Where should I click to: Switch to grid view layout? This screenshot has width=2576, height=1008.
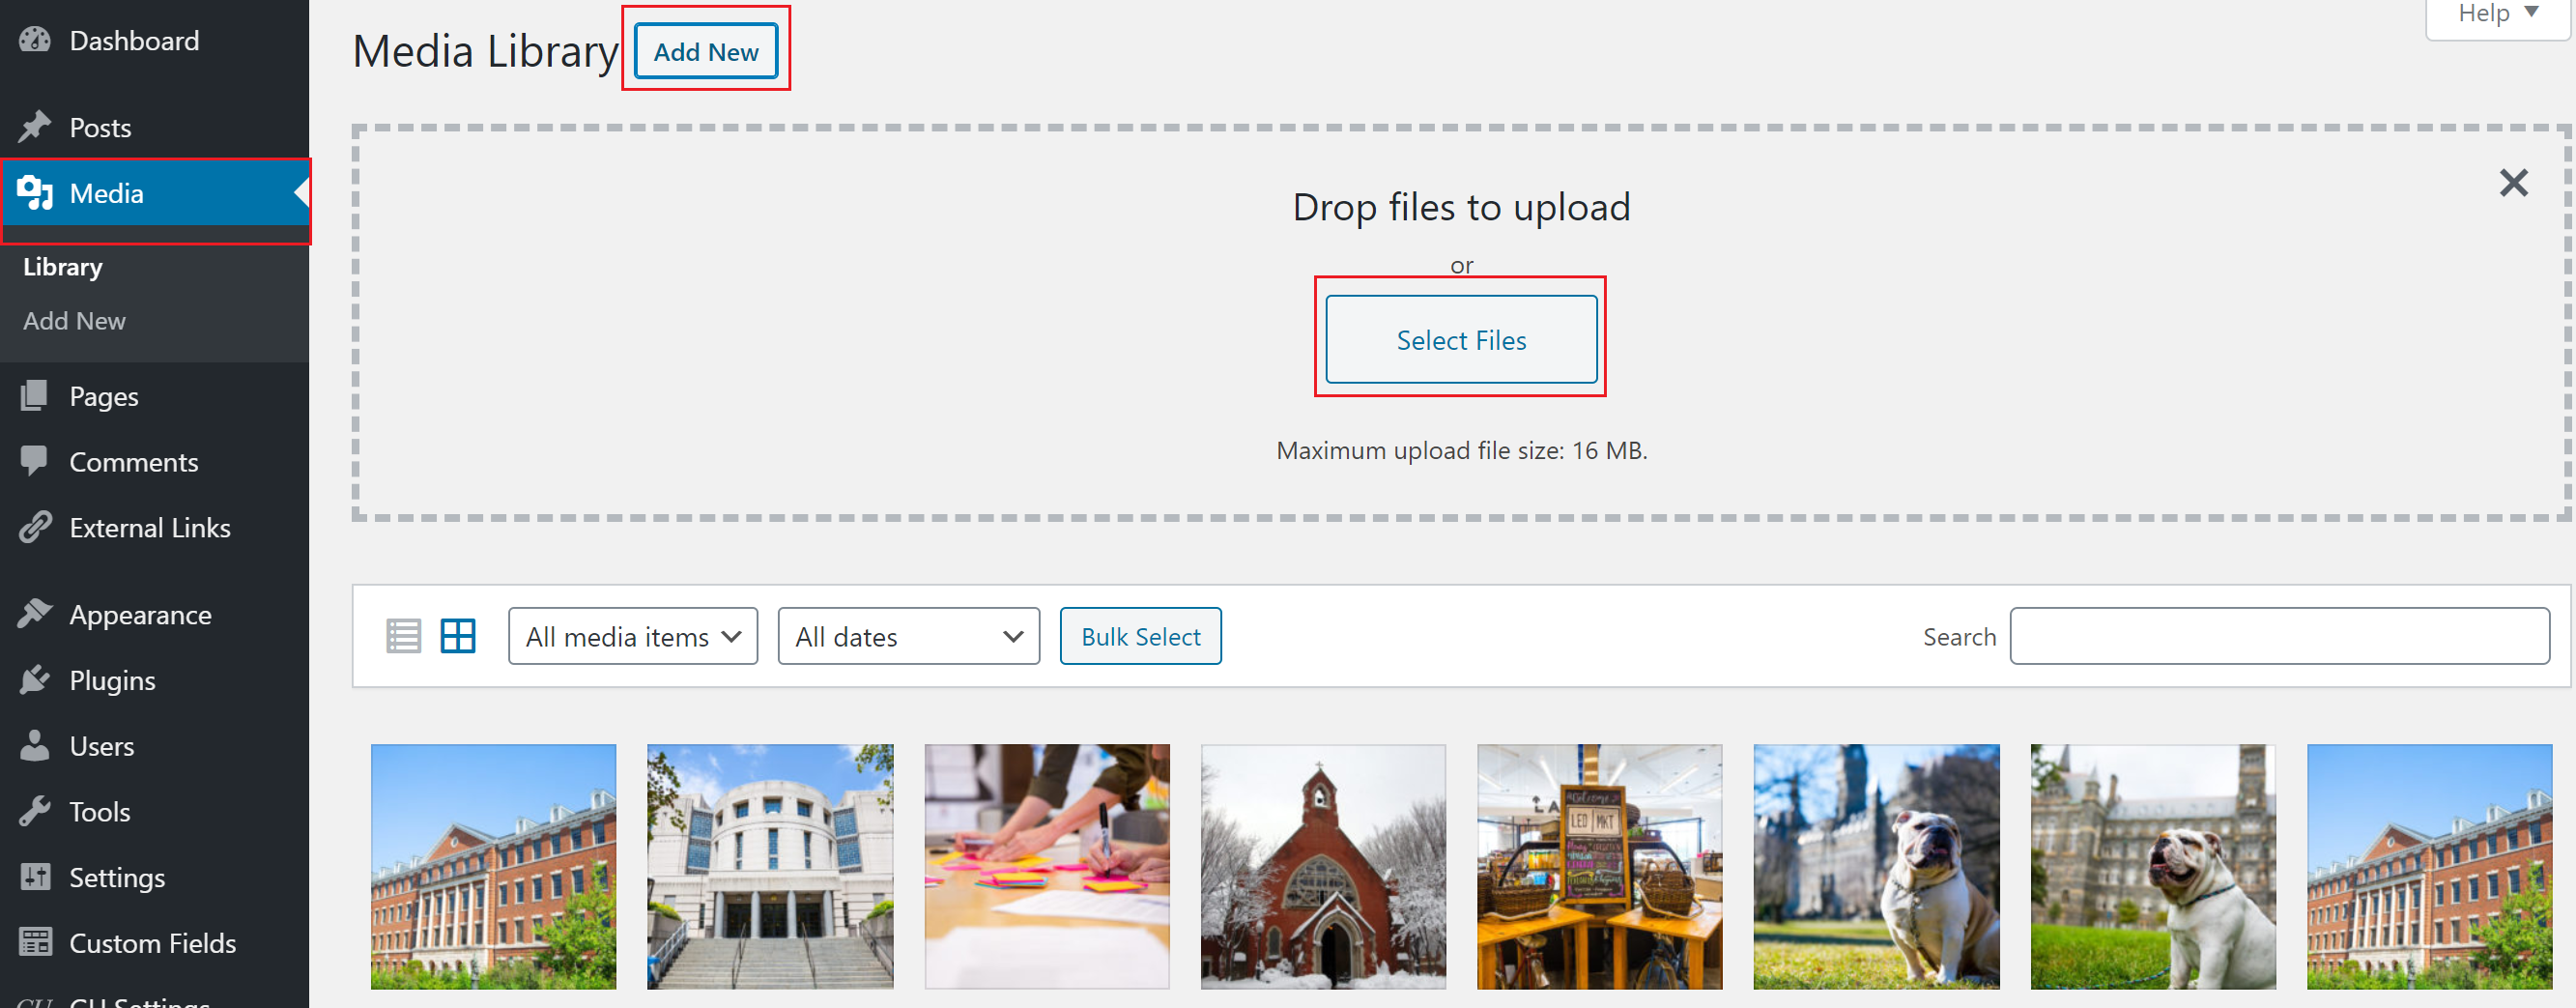[458, 636]
